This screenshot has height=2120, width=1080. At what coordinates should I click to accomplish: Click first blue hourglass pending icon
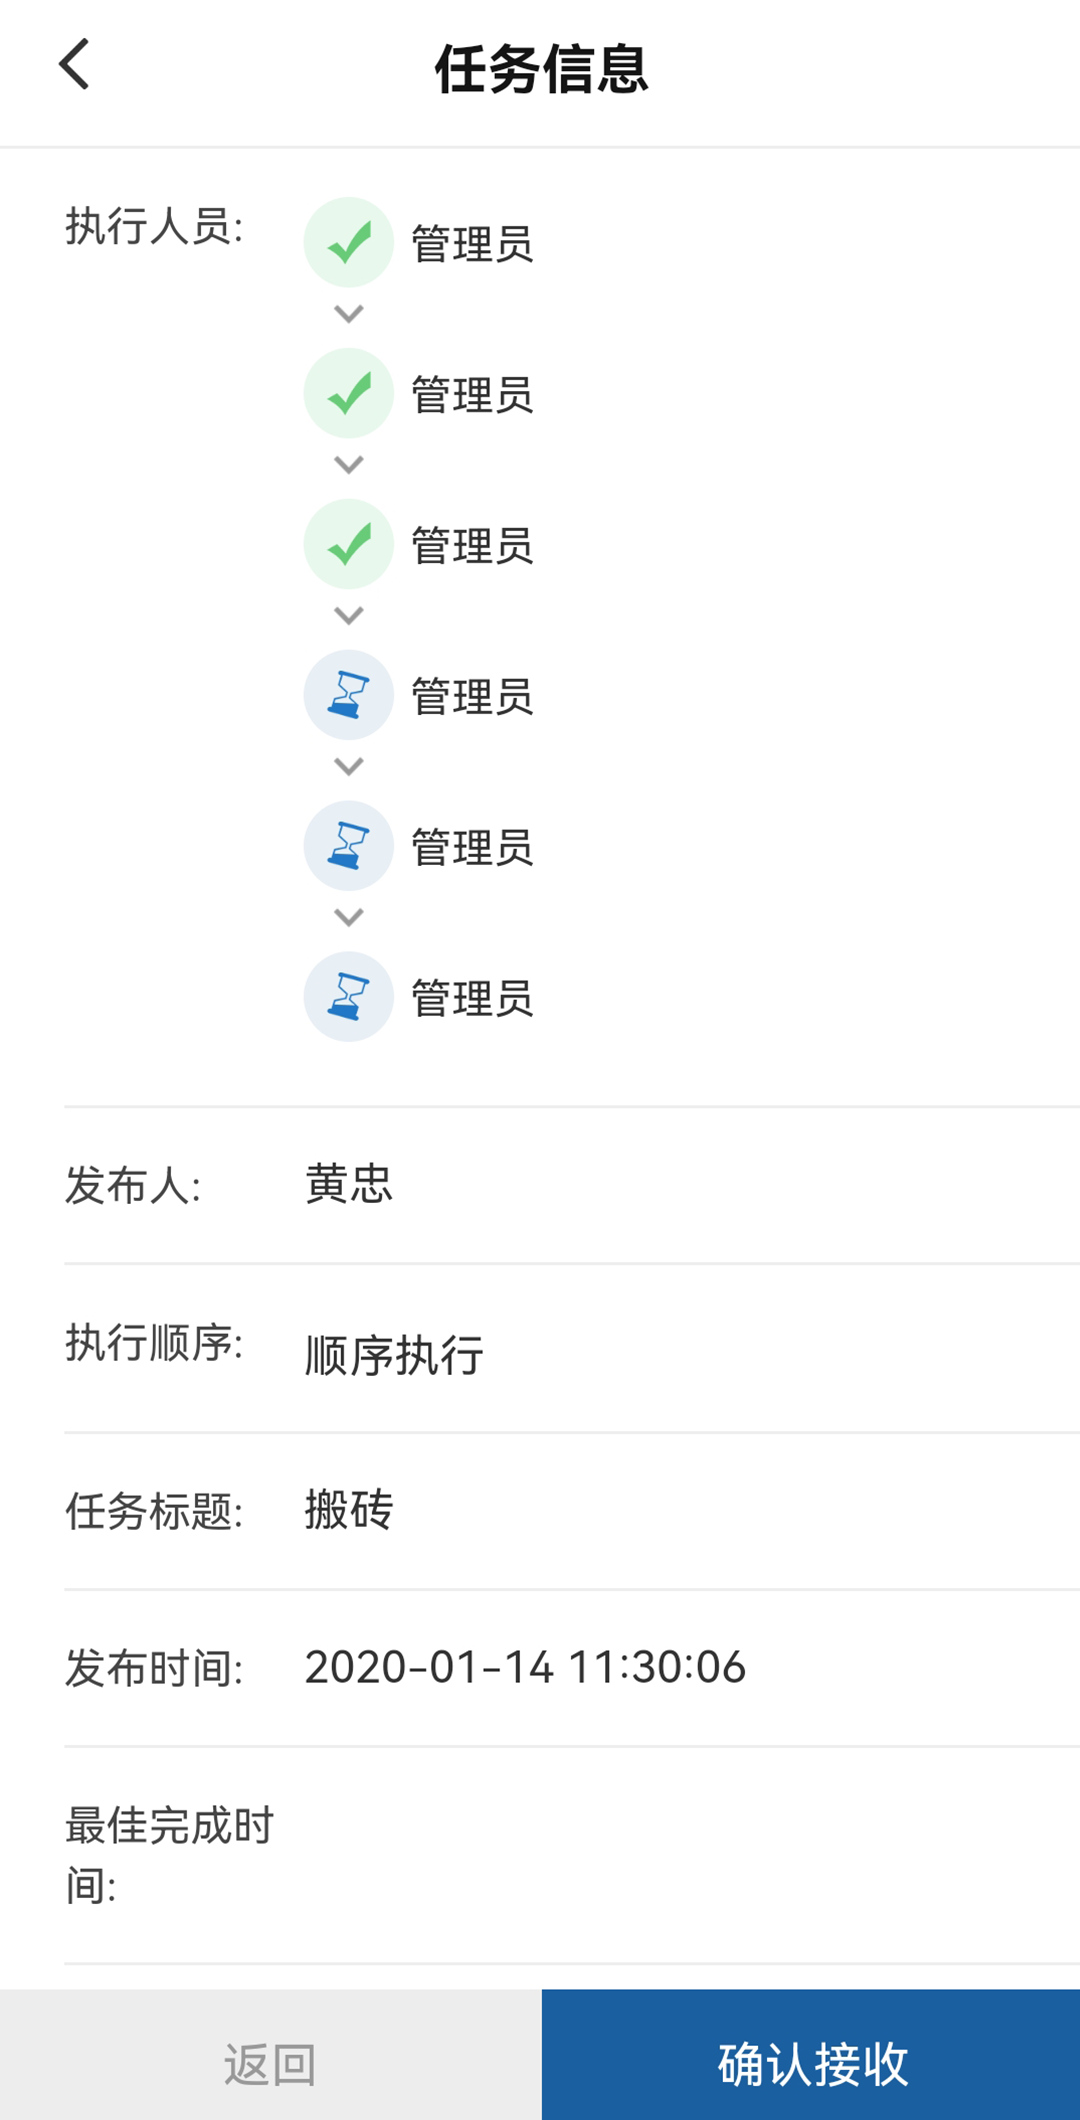click(348, 695)
